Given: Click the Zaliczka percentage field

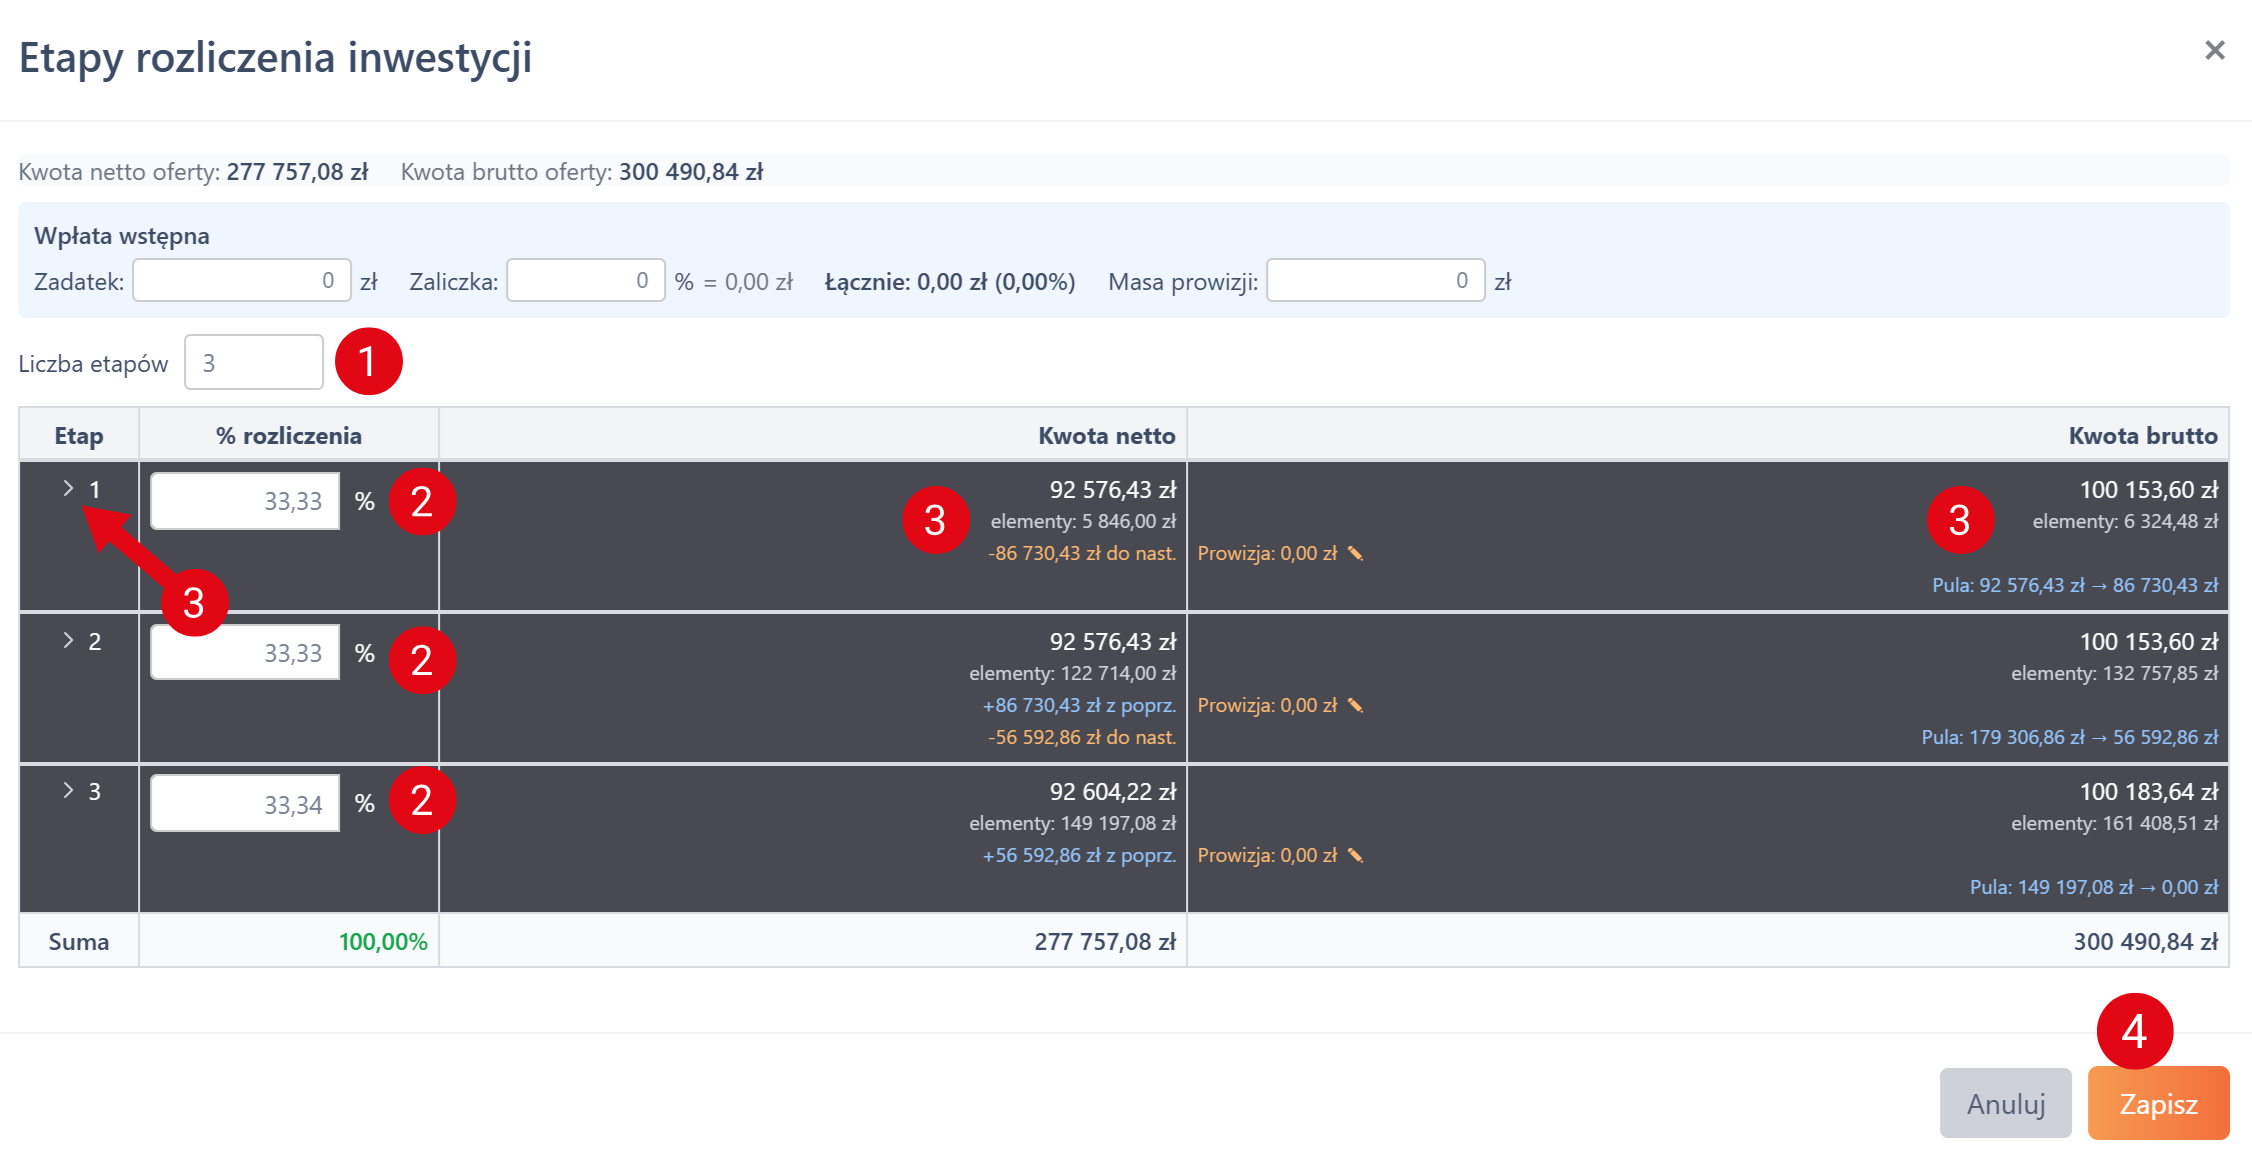Looking at the screenshot, I should tap(585, 281).
